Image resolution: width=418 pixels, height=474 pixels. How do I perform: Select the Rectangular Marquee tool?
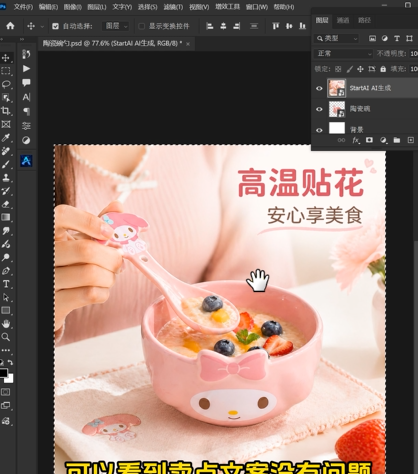tap(6, 71)
